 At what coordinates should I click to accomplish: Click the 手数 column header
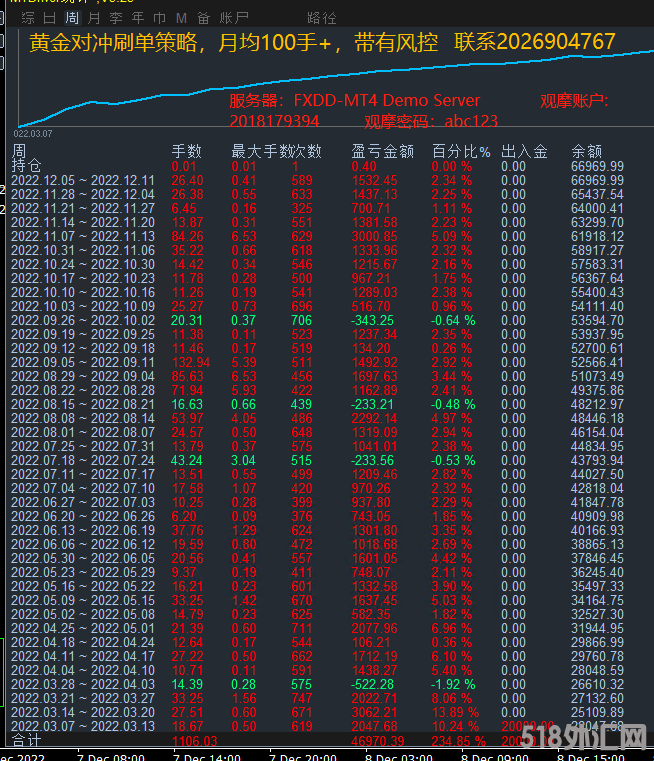(187, 152)
